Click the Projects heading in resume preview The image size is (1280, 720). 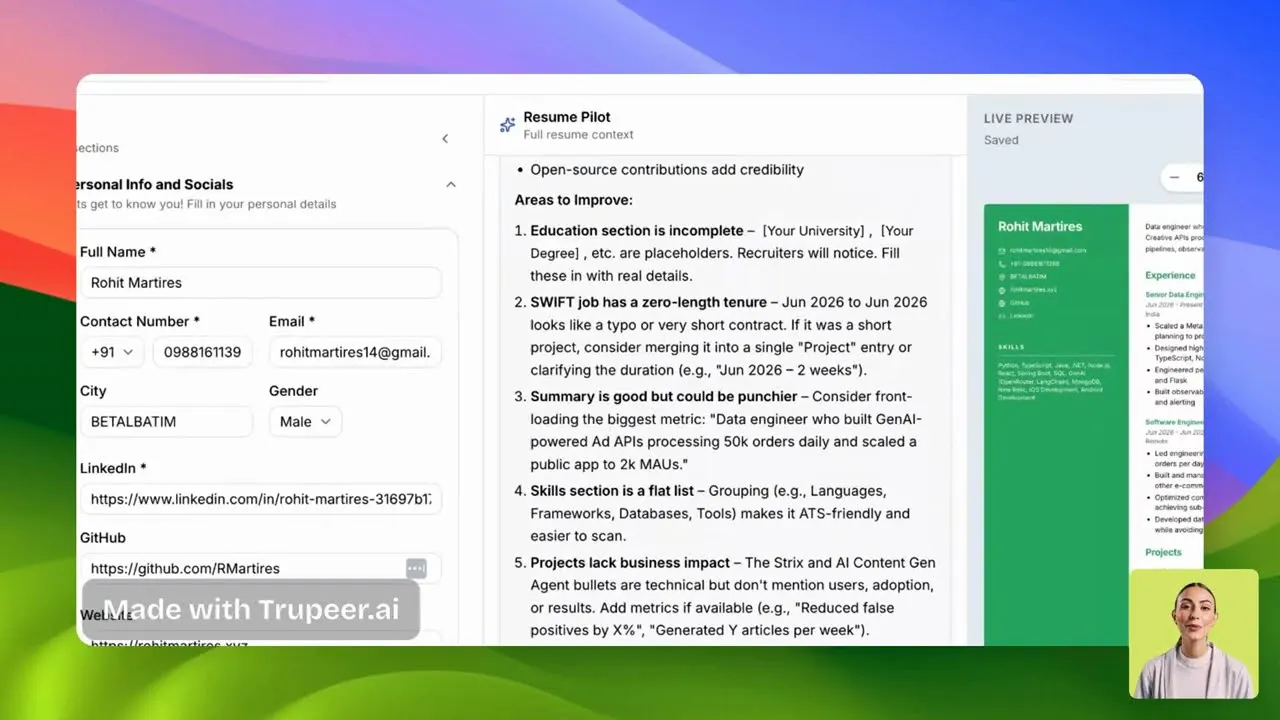point(1163,552)
